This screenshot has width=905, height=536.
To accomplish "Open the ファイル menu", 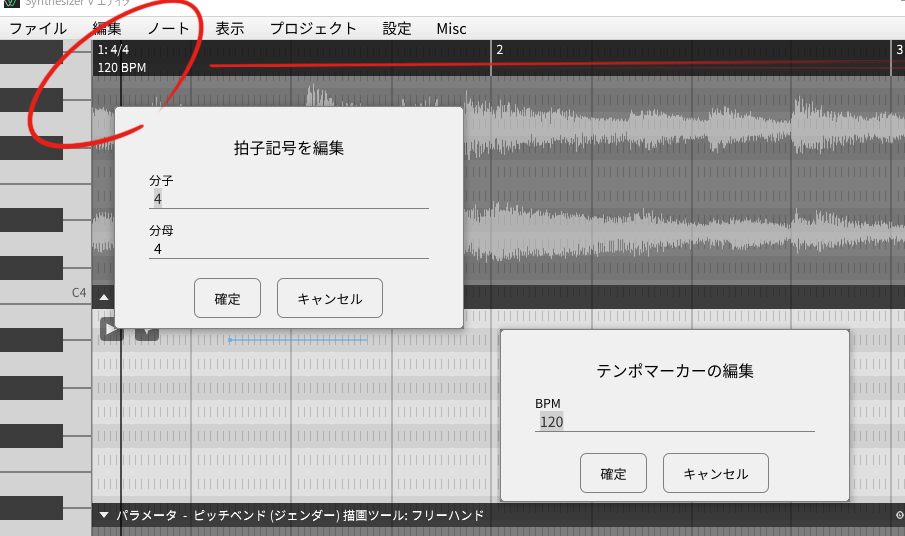I will point(38,28).
